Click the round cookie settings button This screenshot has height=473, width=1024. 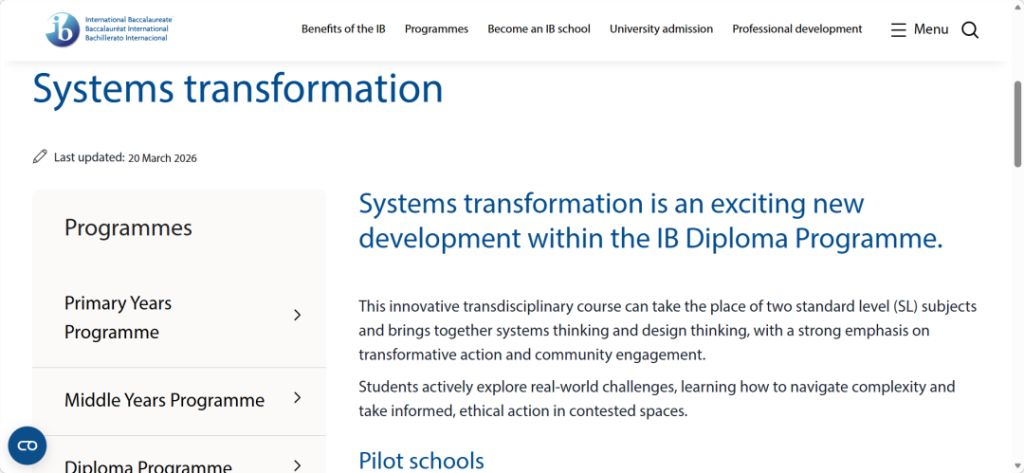click(27, 446)
